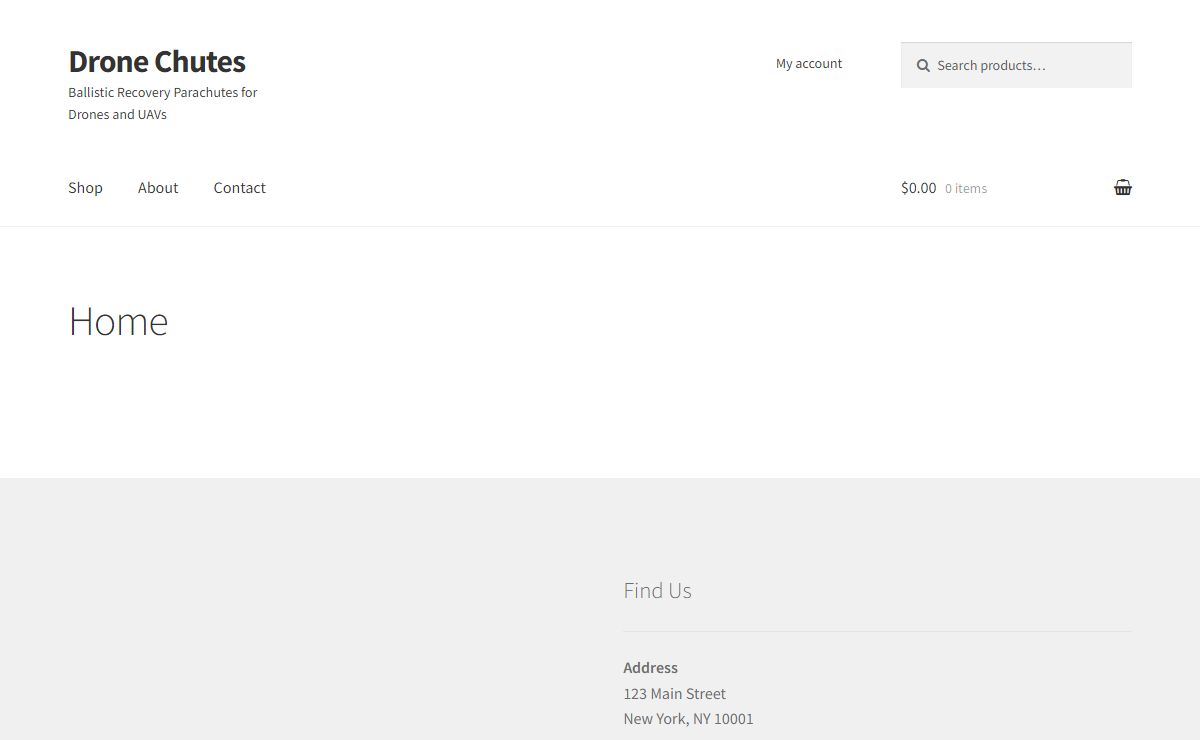
Task: Click the Drones and UAVs tagline line
Action: [x=117, y=114]
